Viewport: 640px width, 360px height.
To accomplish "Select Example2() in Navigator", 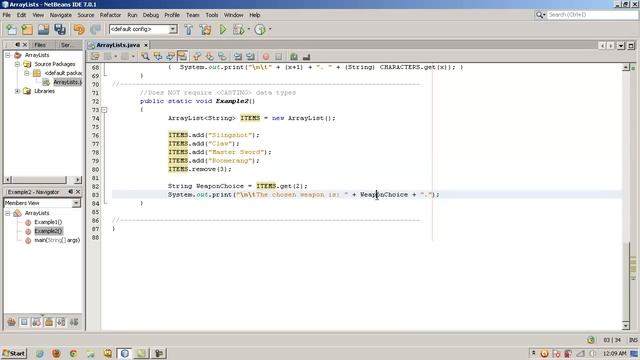I will (48, 231).
